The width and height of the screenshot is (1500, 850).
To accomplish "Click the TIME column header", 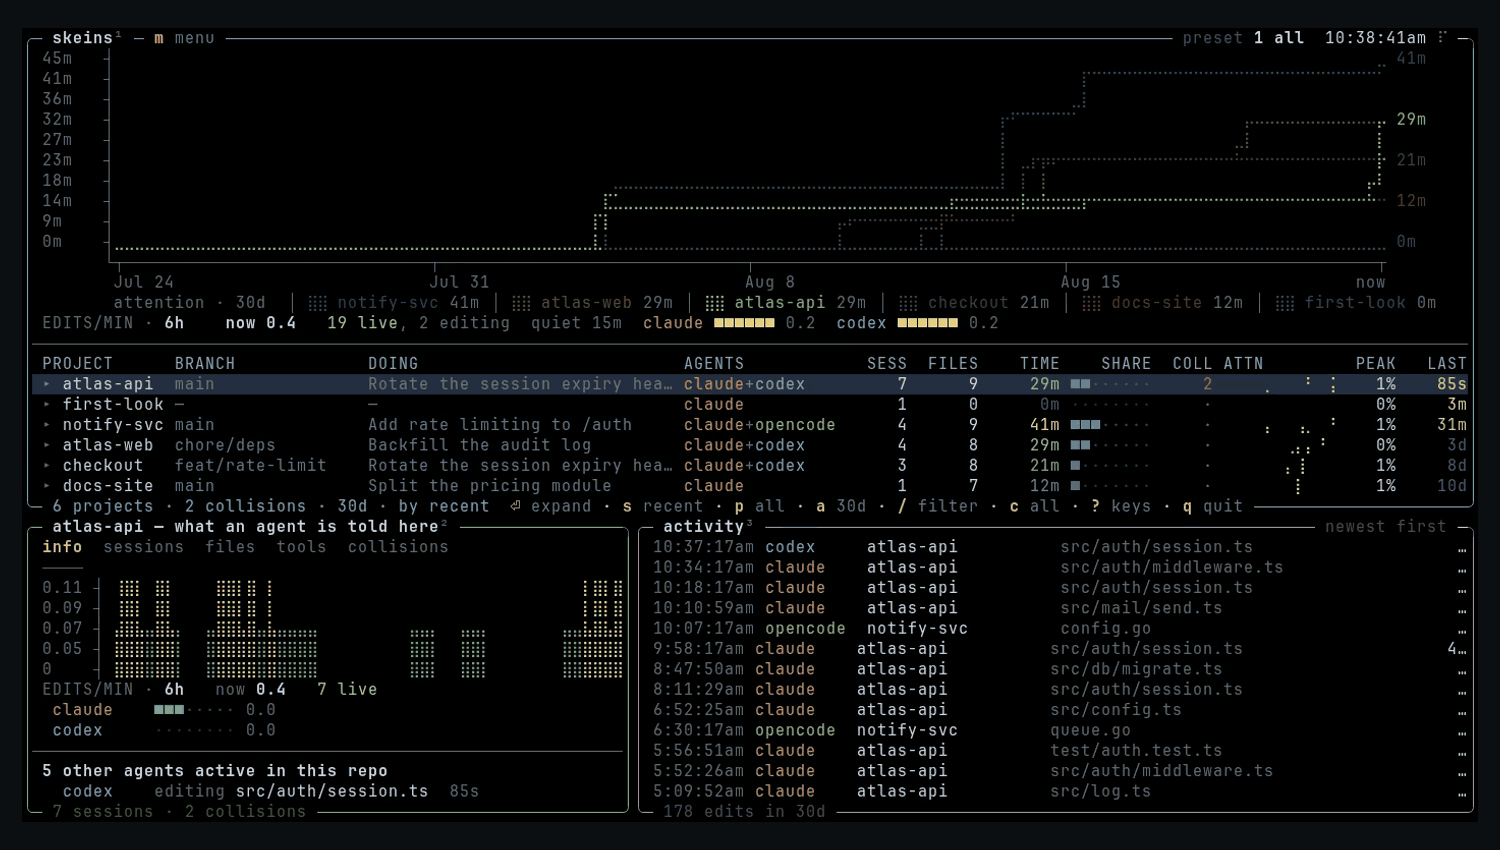I will pos(1040,364).
